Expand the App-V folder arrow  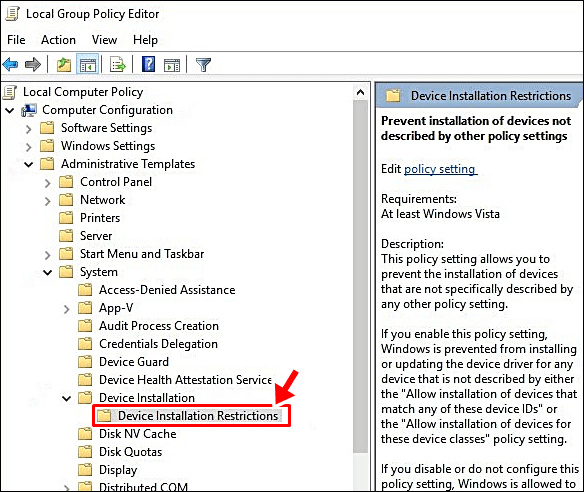pos(66,309)
